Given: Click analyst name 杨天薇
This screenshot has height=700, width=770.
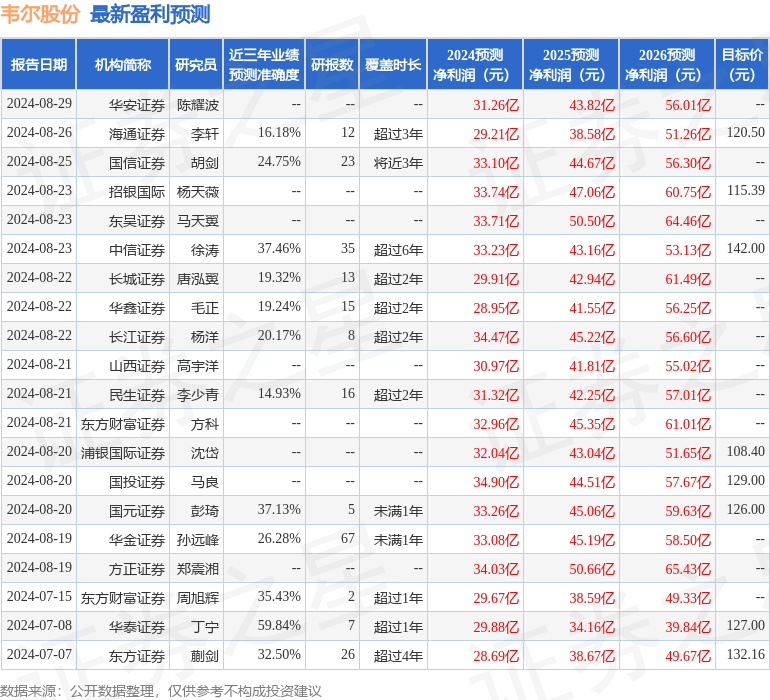Looking at the screenshot, I should tap(197, 192).
